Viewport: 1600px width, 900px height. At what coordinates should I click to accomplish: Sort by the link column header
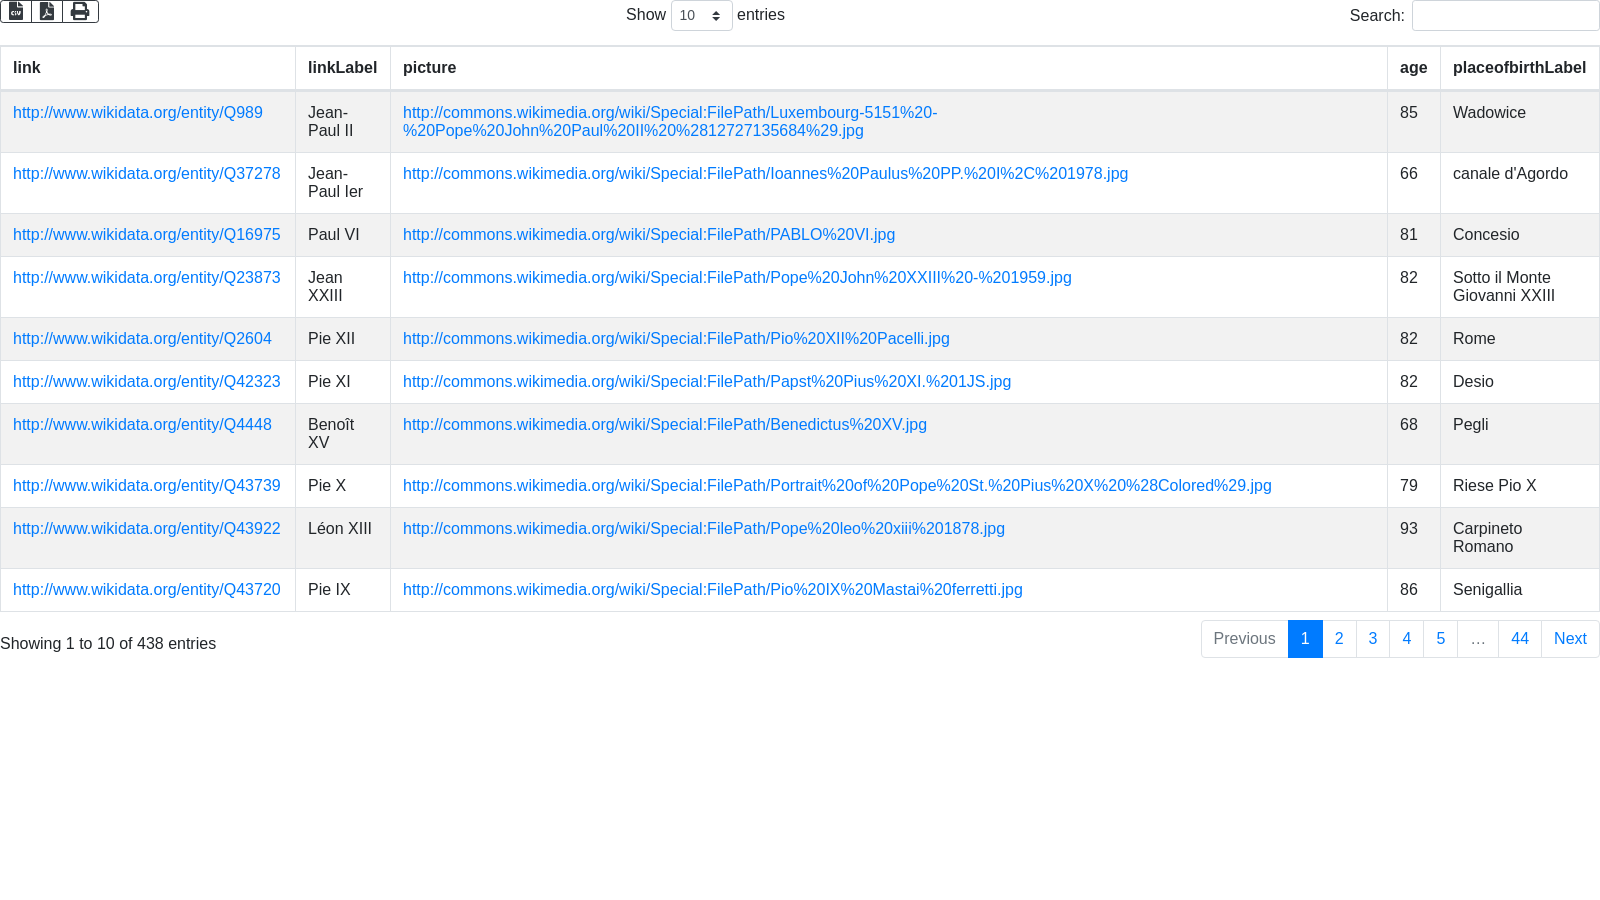[27, 68]
